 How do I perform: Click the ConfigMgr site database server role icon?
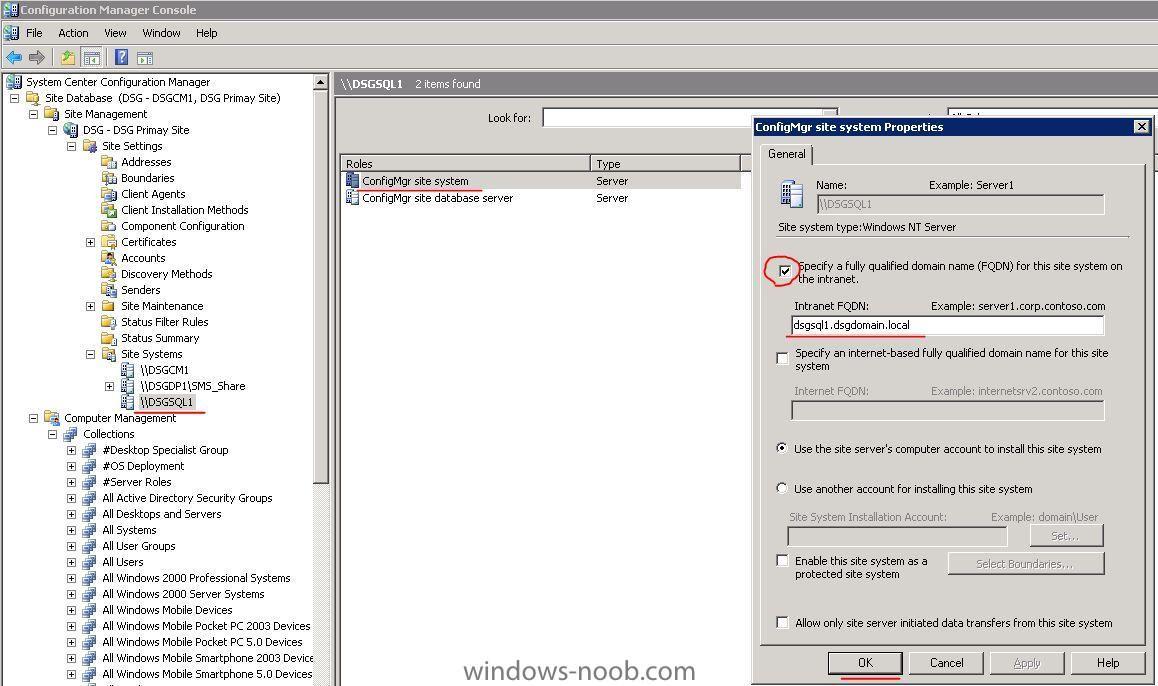click(x=352, y=198)
